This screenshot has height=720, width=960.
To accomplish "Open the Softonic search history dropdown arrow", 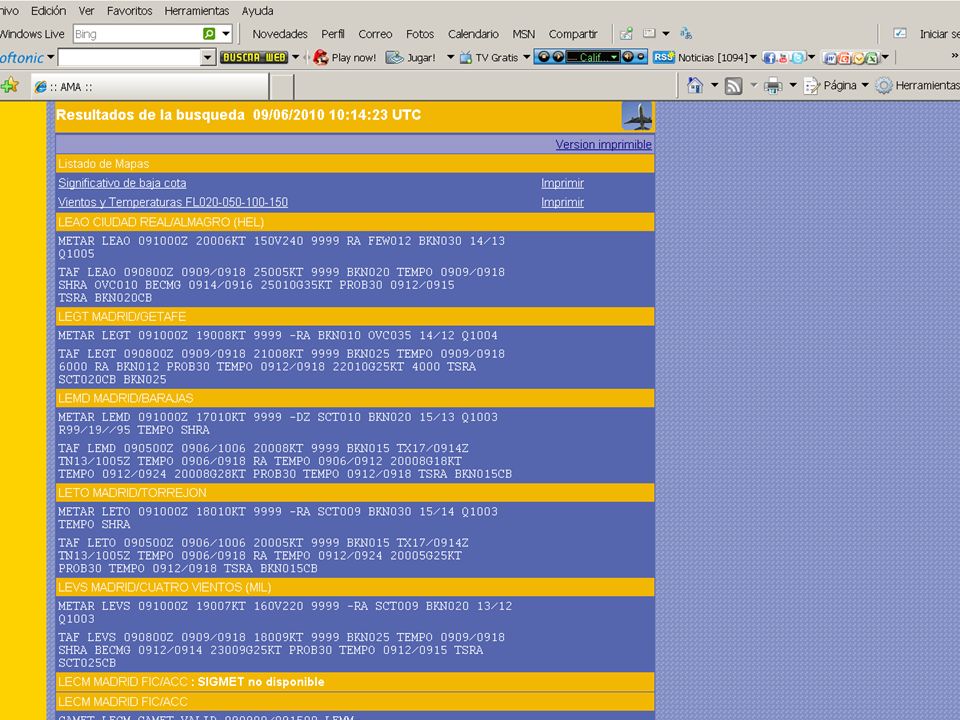I will coord(208,58).
